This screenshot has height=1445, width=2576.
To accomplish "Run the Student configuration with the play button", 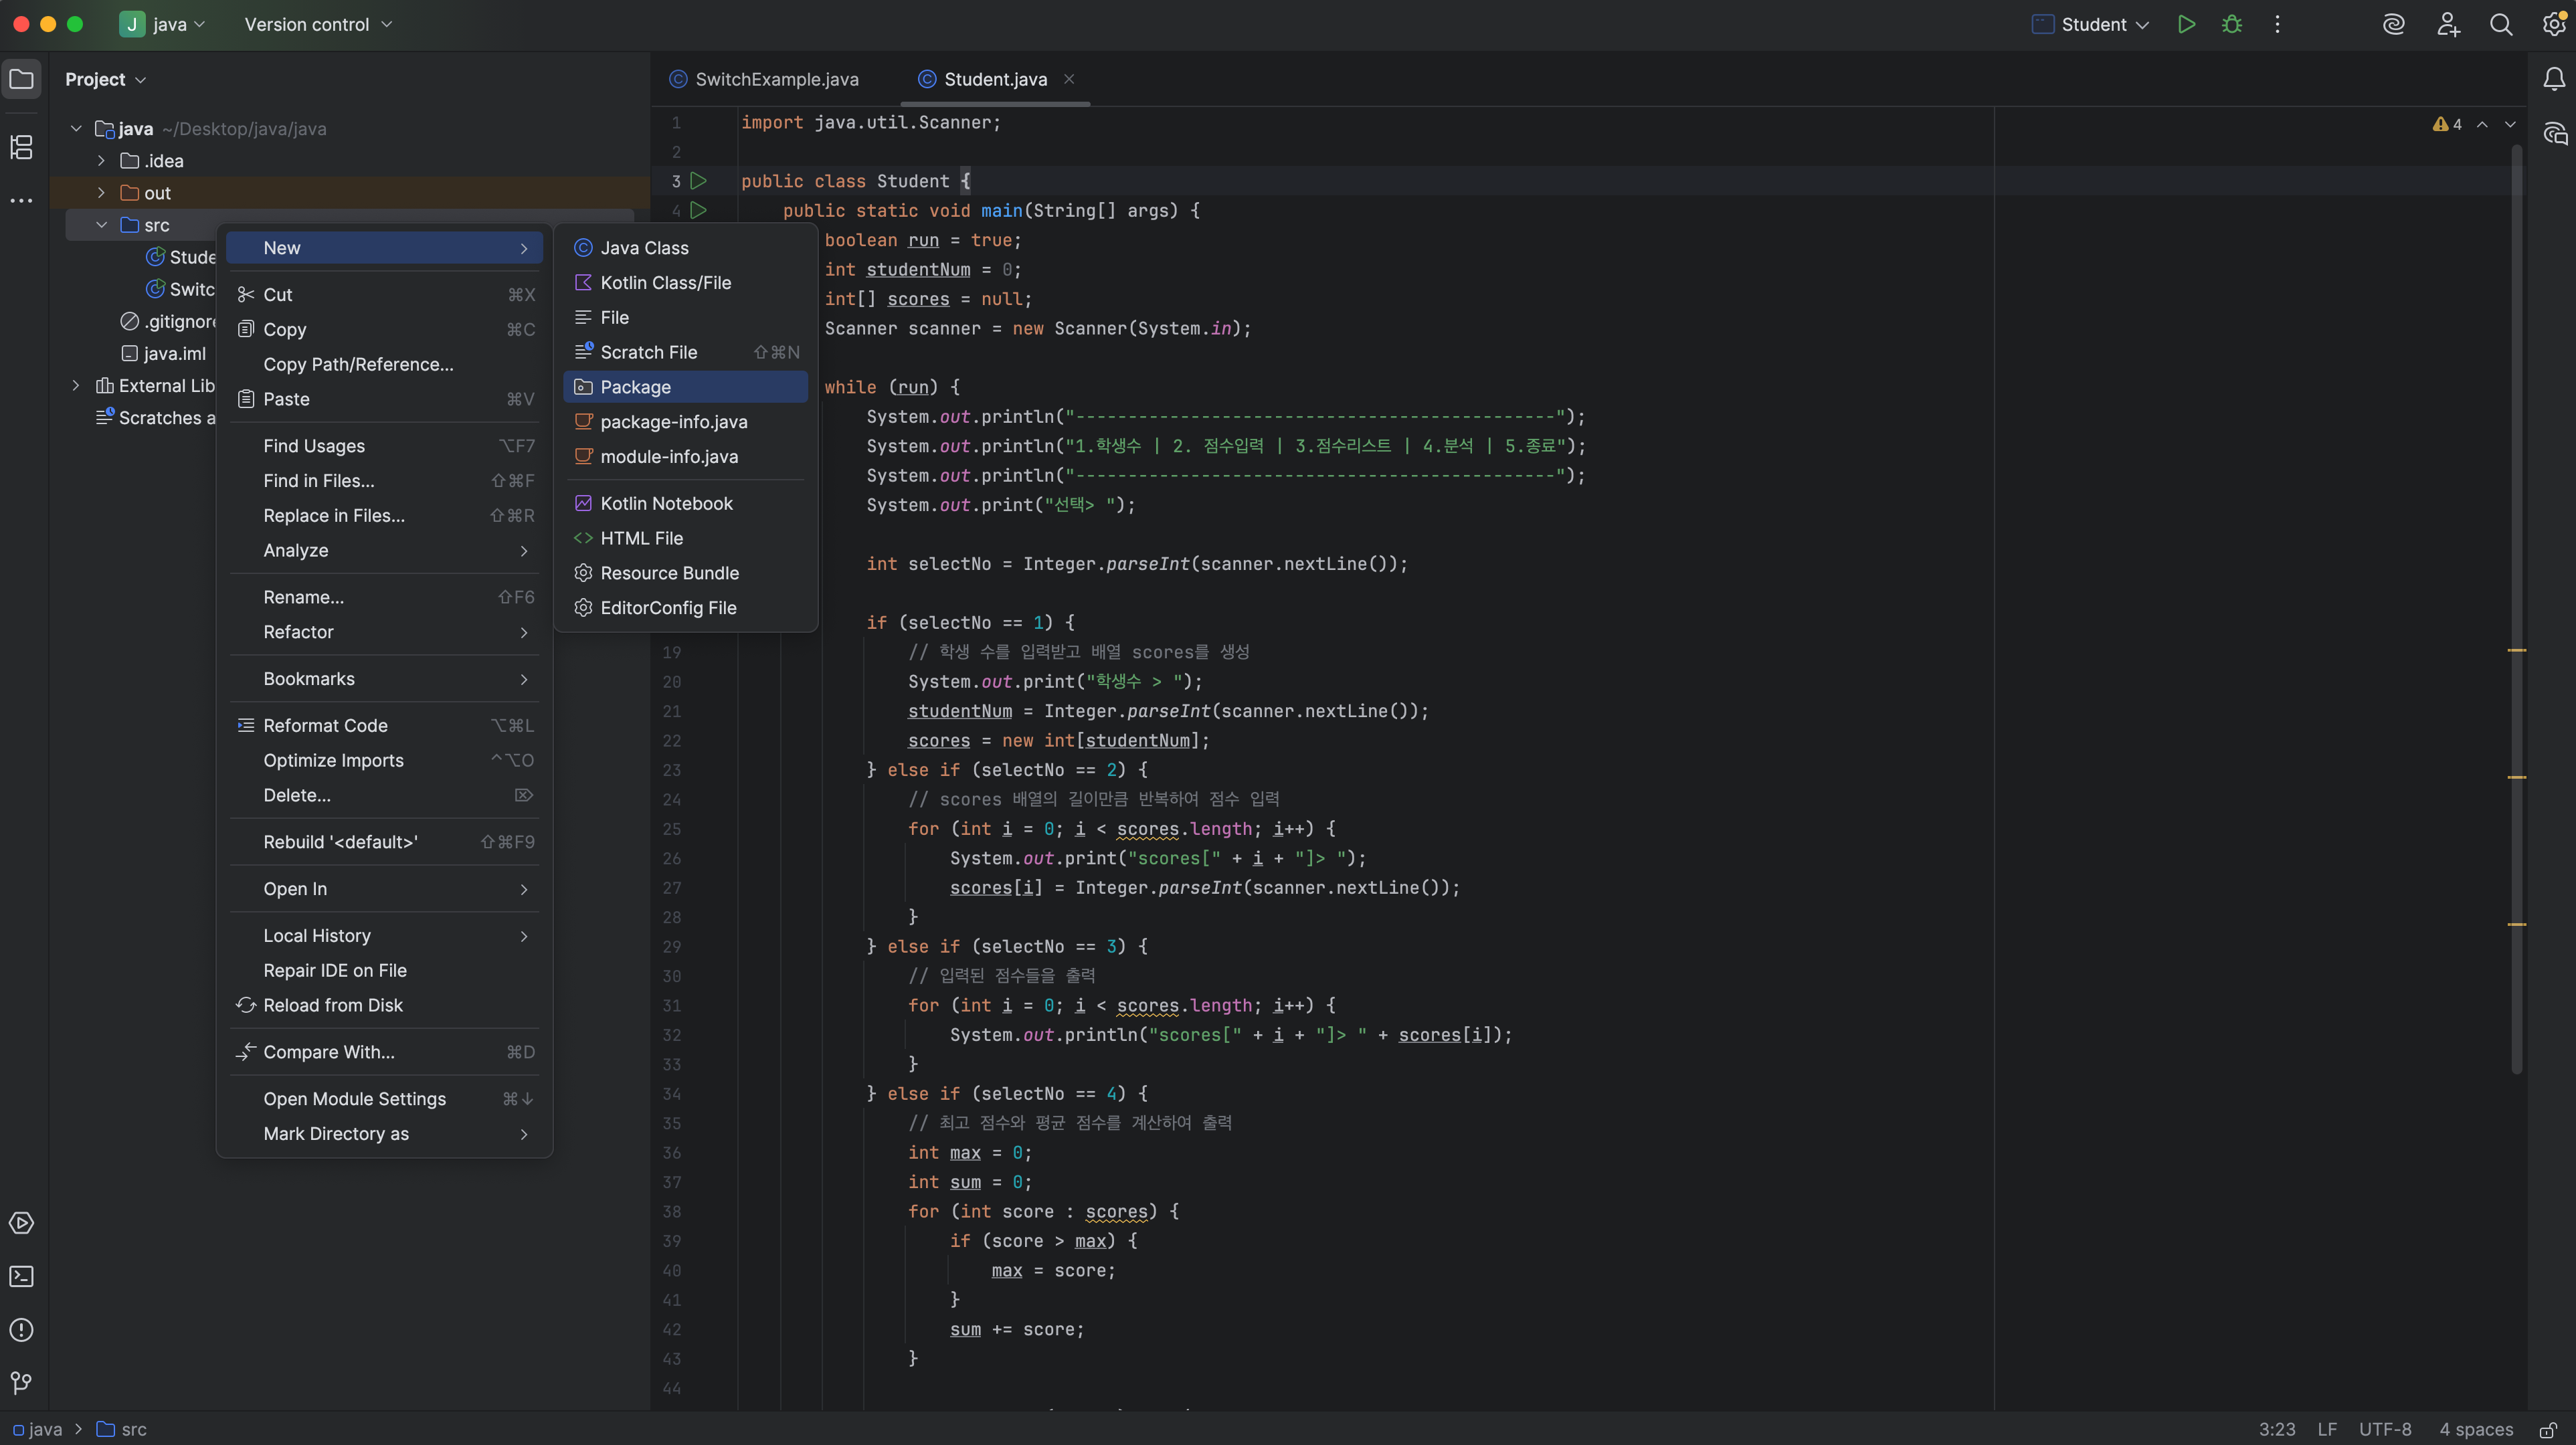I will click(x=2186, y=24).
